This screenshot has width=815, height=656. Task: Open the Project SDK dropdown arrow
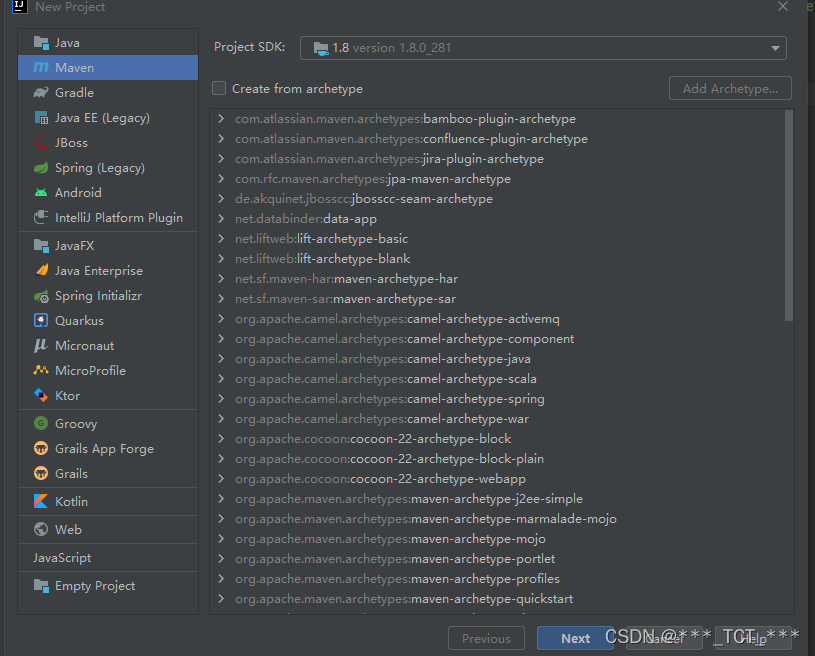pos(775,48)
